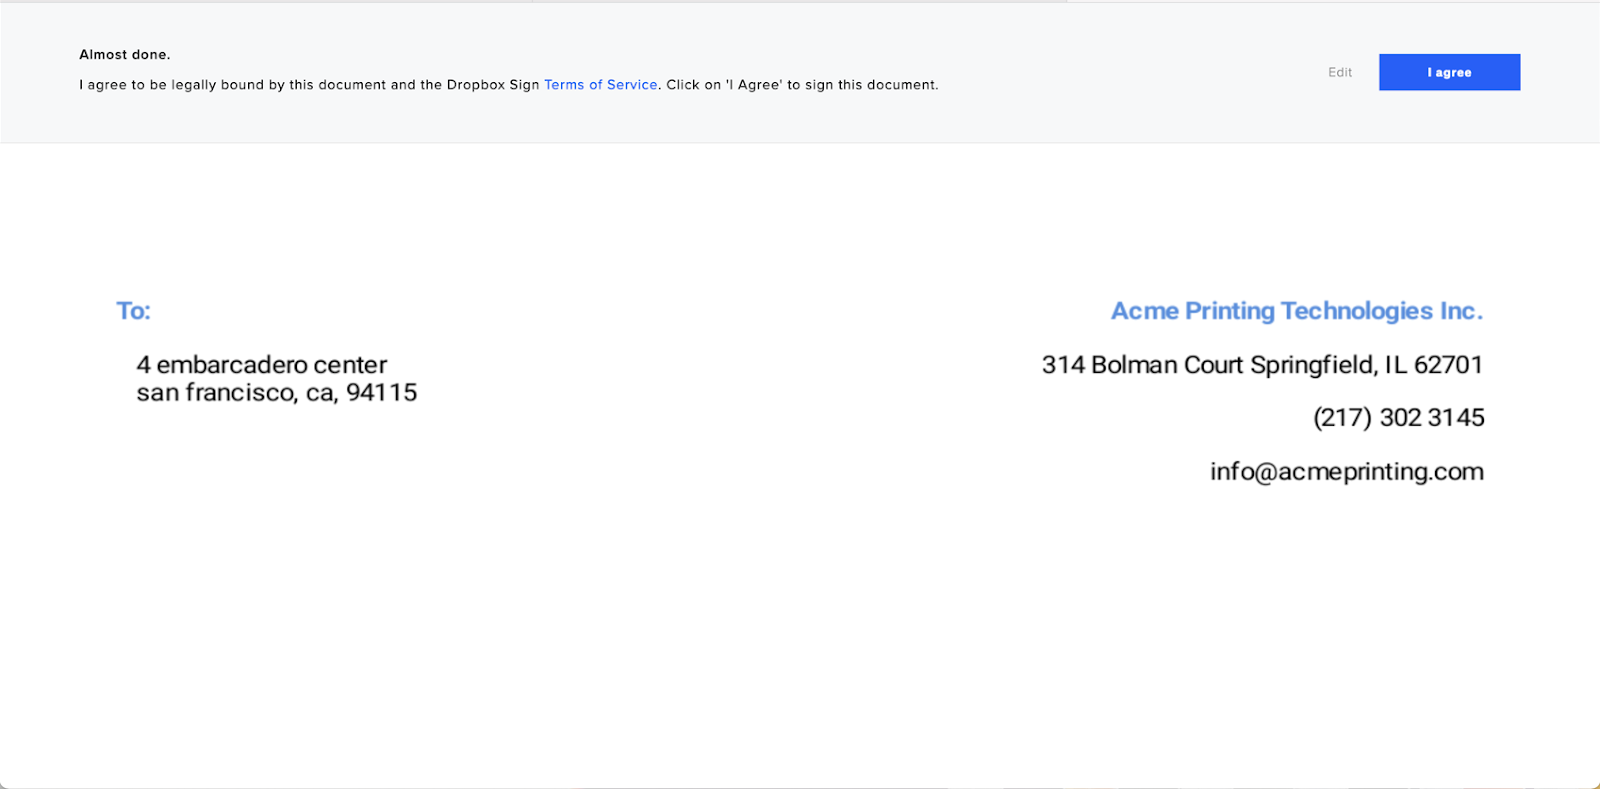Viewport: 1600px width, 789px height.
Task: Click the phone number (217) 302 3145
Action: click(1398, 418)
